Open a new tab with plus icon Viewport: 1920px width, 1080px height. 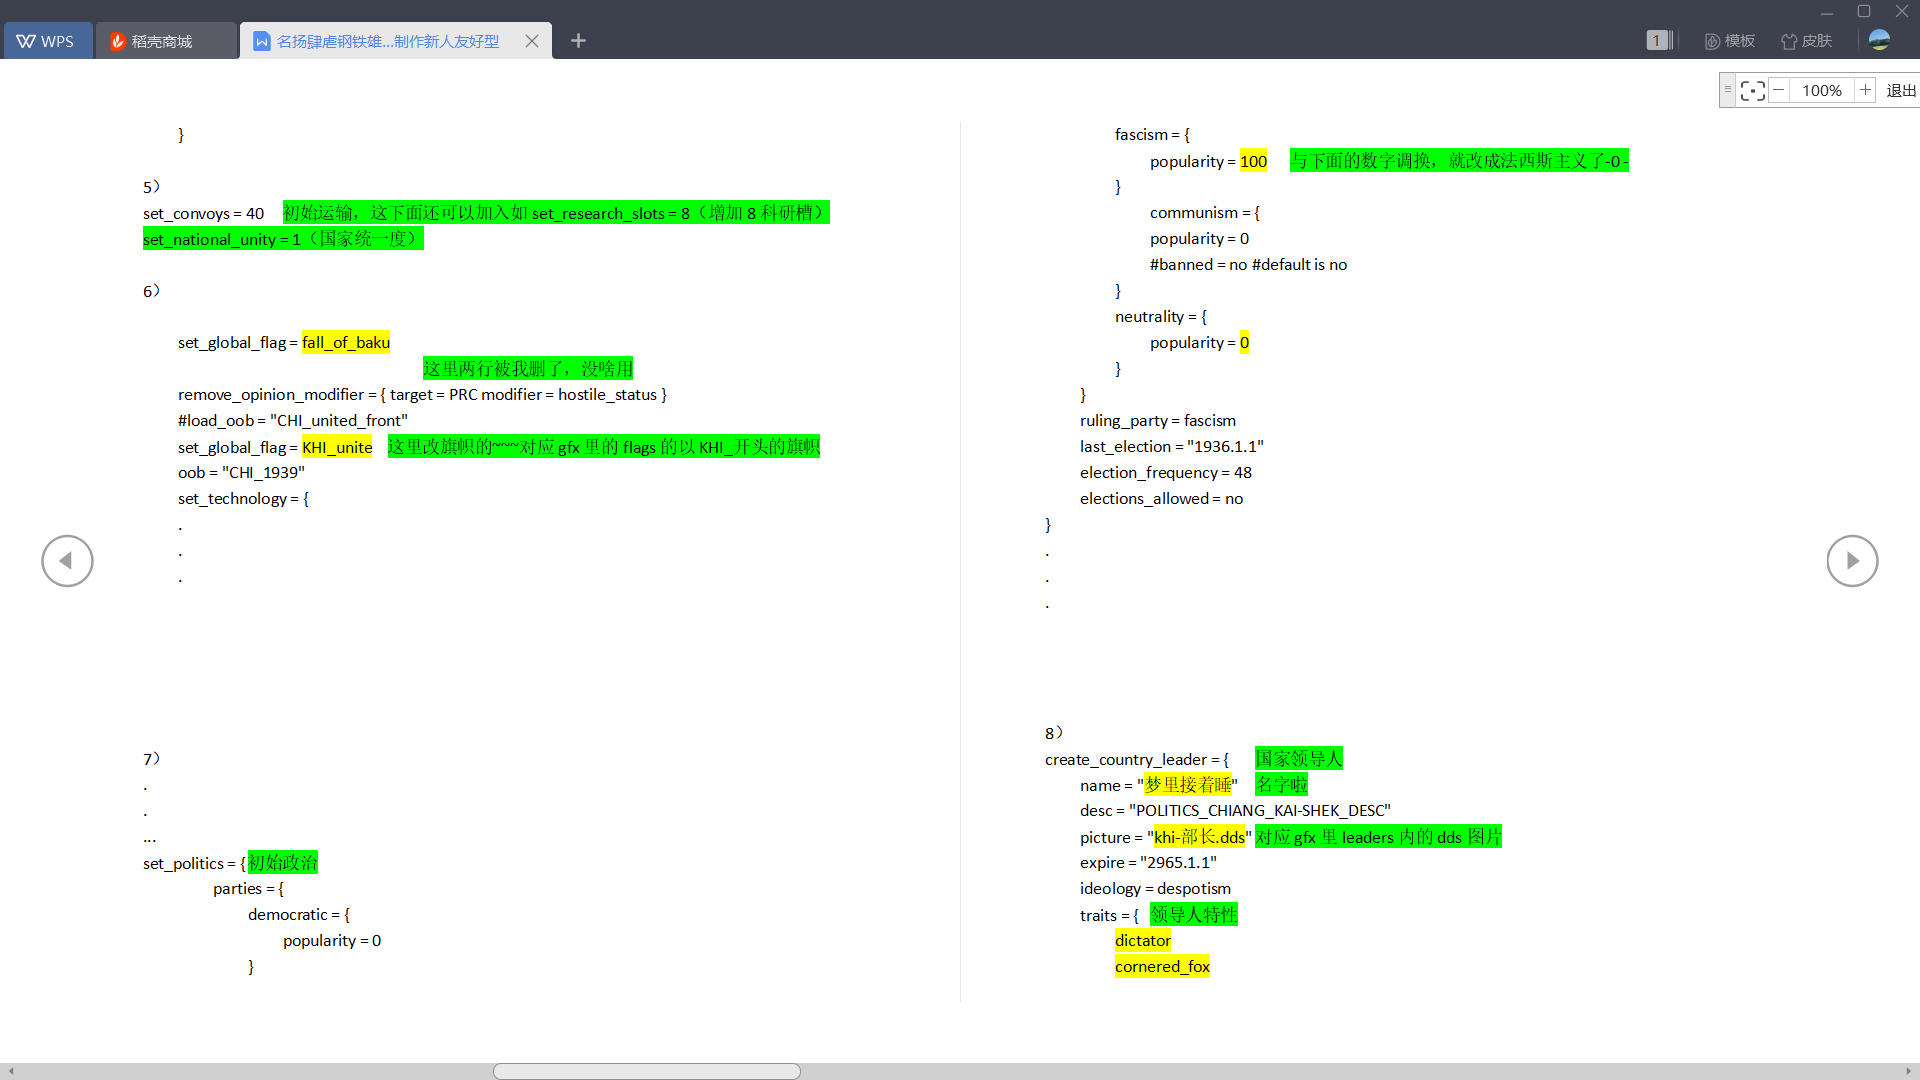578,41
